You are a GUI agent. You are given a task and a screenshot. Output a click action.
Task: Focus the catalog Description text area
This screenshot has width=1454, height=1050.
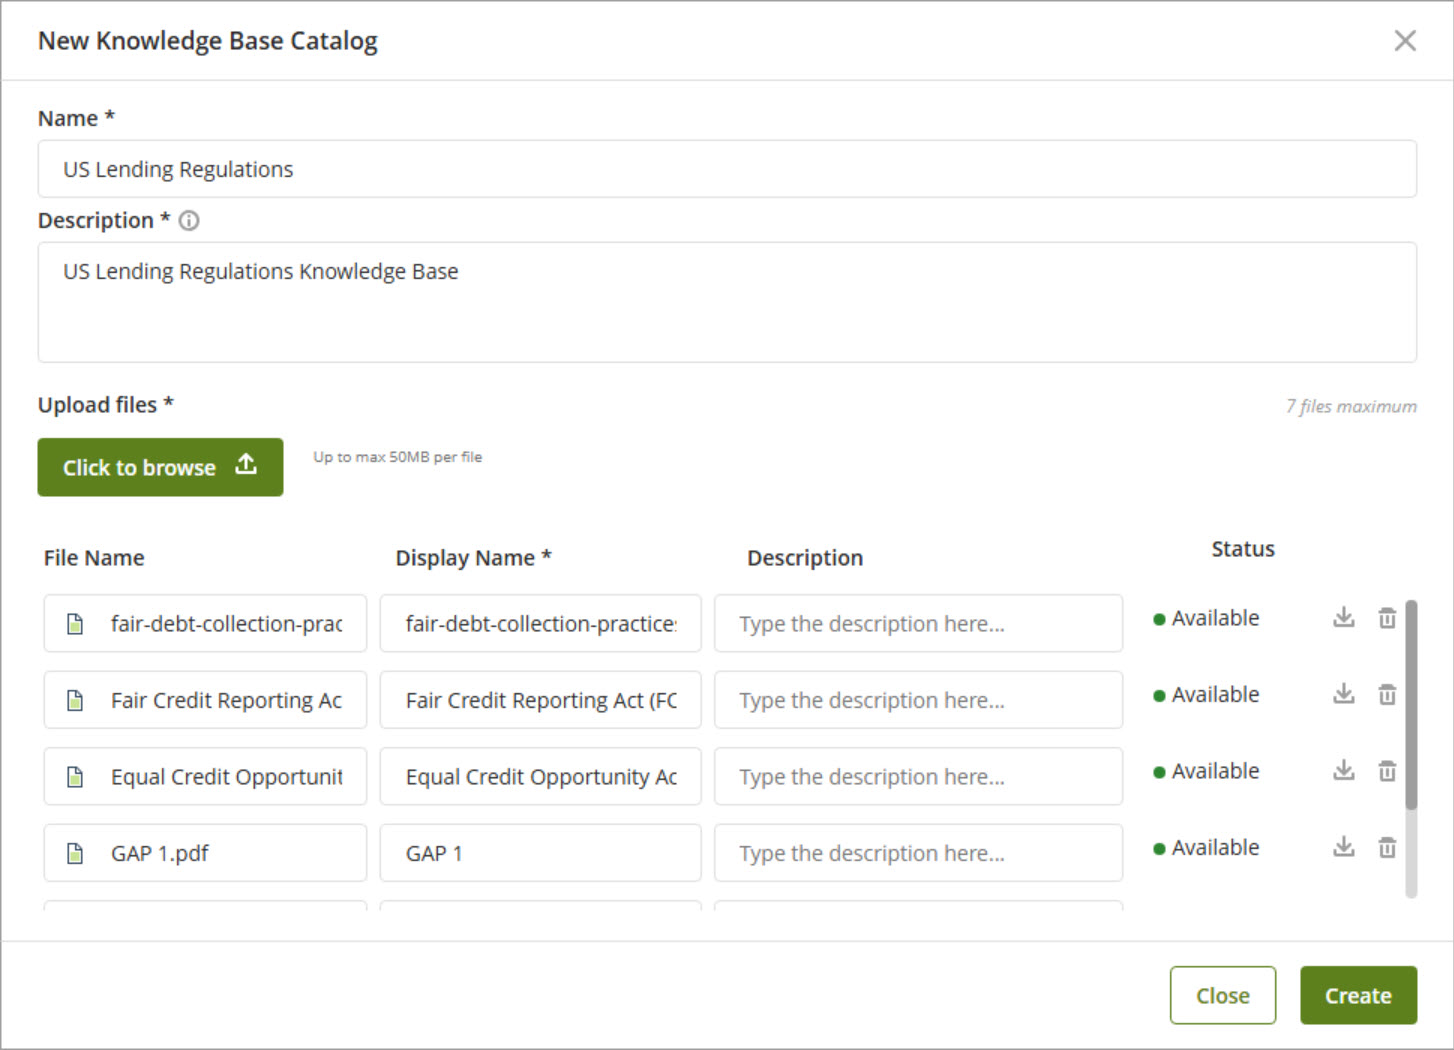726,302
